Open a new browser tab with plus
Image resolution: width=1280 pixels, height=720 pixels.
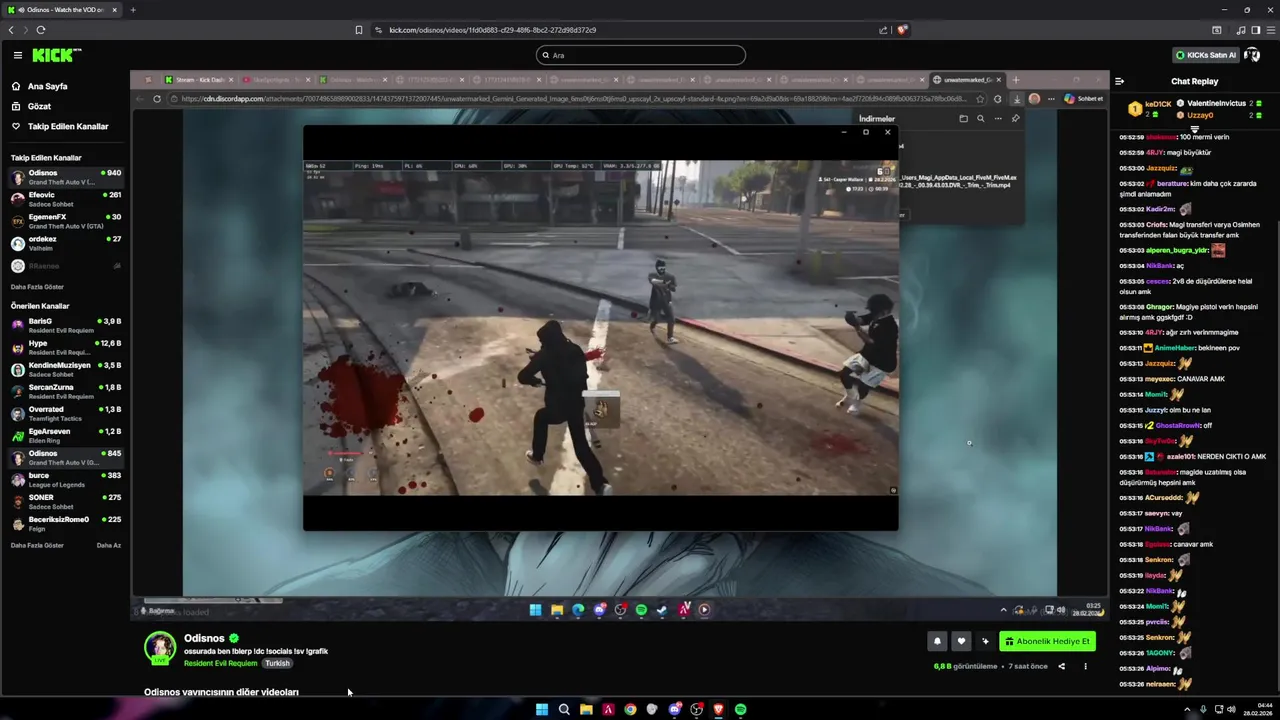pos(133,10)
